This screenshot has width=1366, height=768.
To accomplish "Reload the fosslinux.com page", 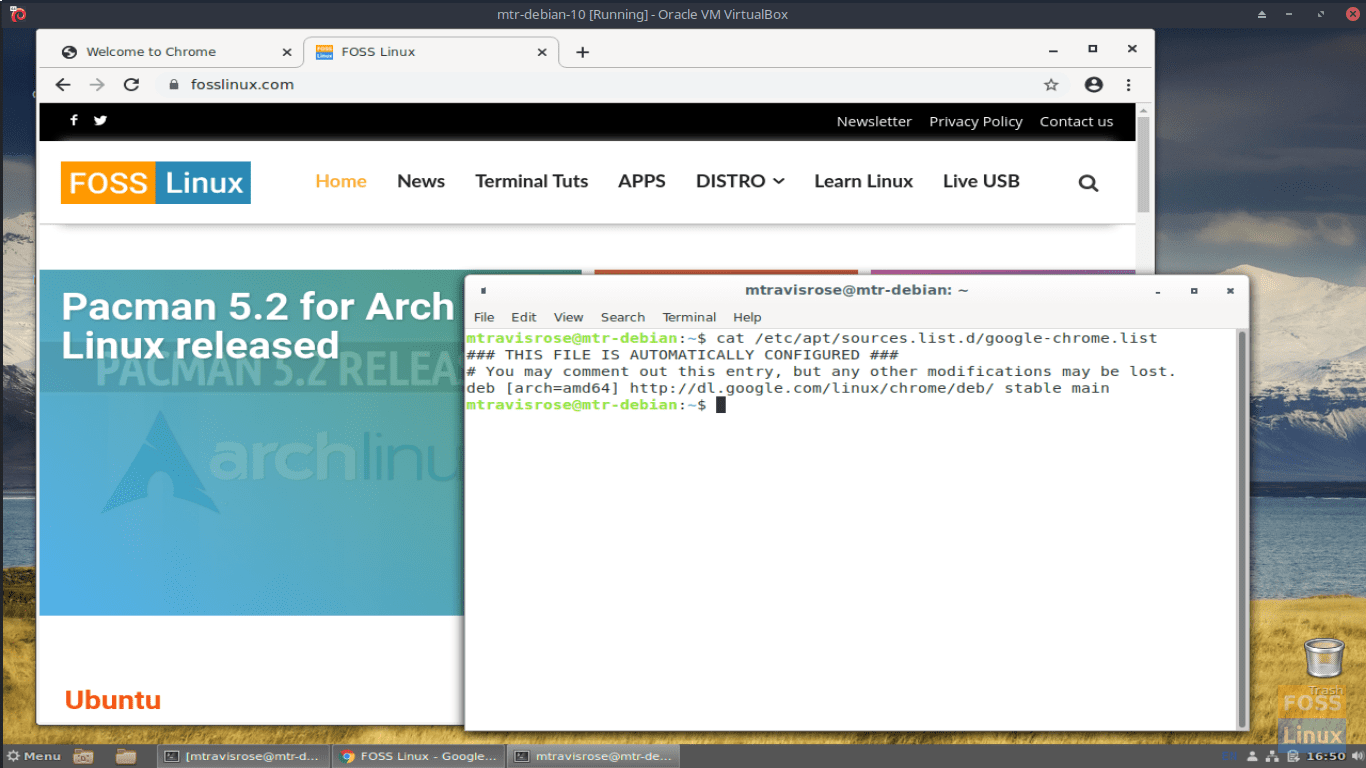I will click(131, 85).
